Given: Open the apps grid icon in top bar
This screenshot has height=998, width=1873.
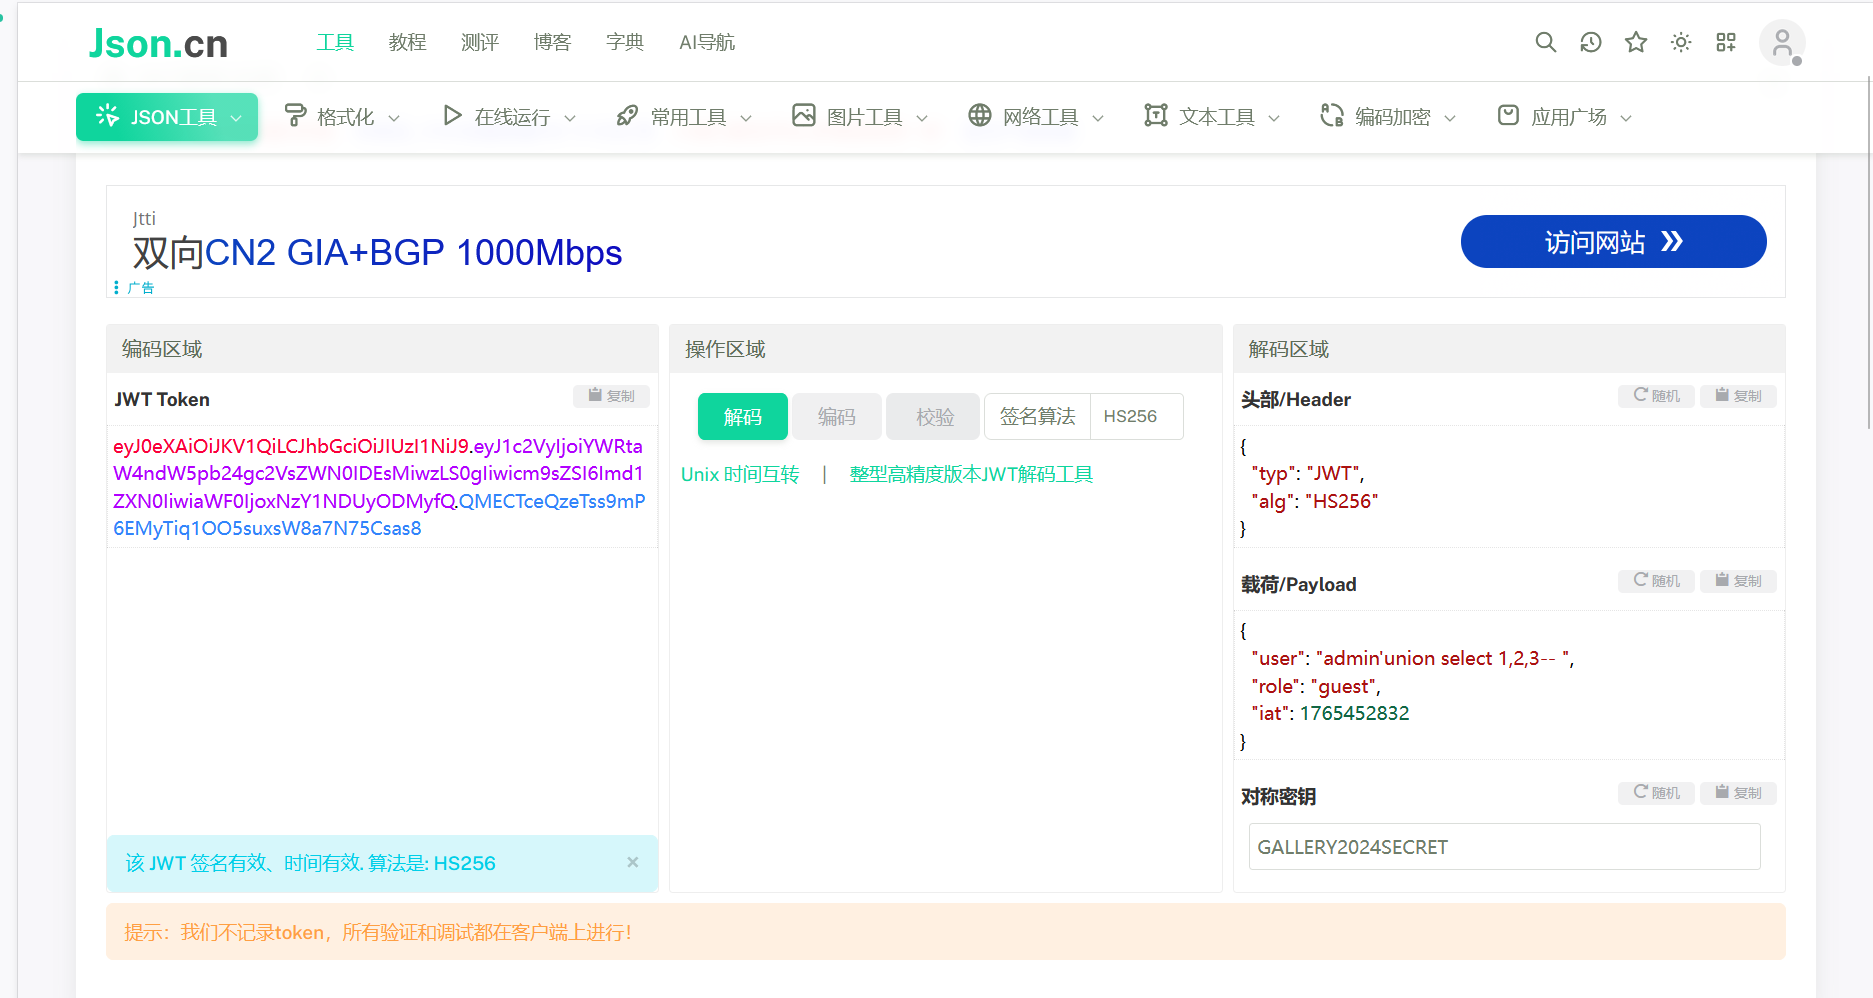Looking at the screenshot, I should click(1725, 42).
